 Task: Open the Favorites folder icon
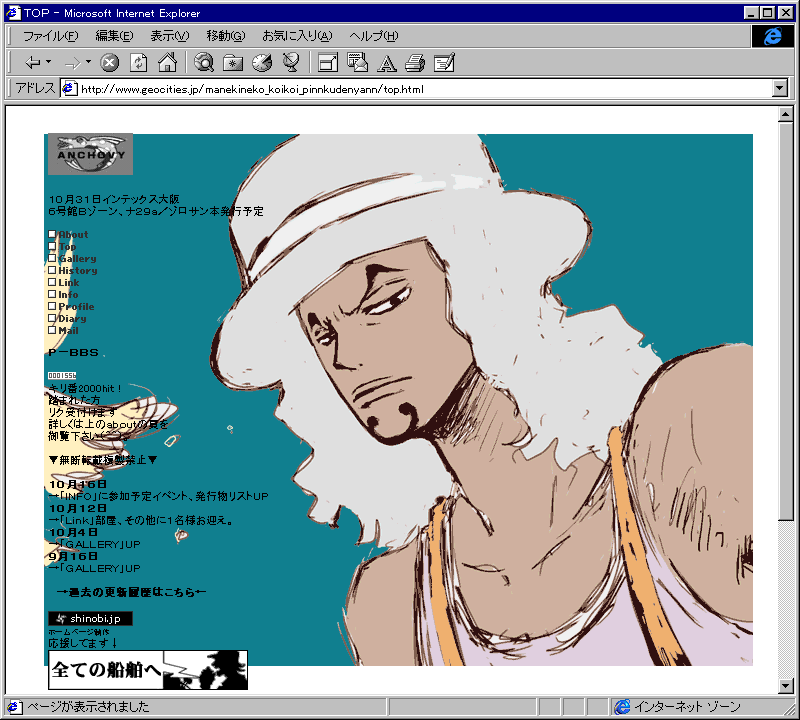(x=233, y=63)
